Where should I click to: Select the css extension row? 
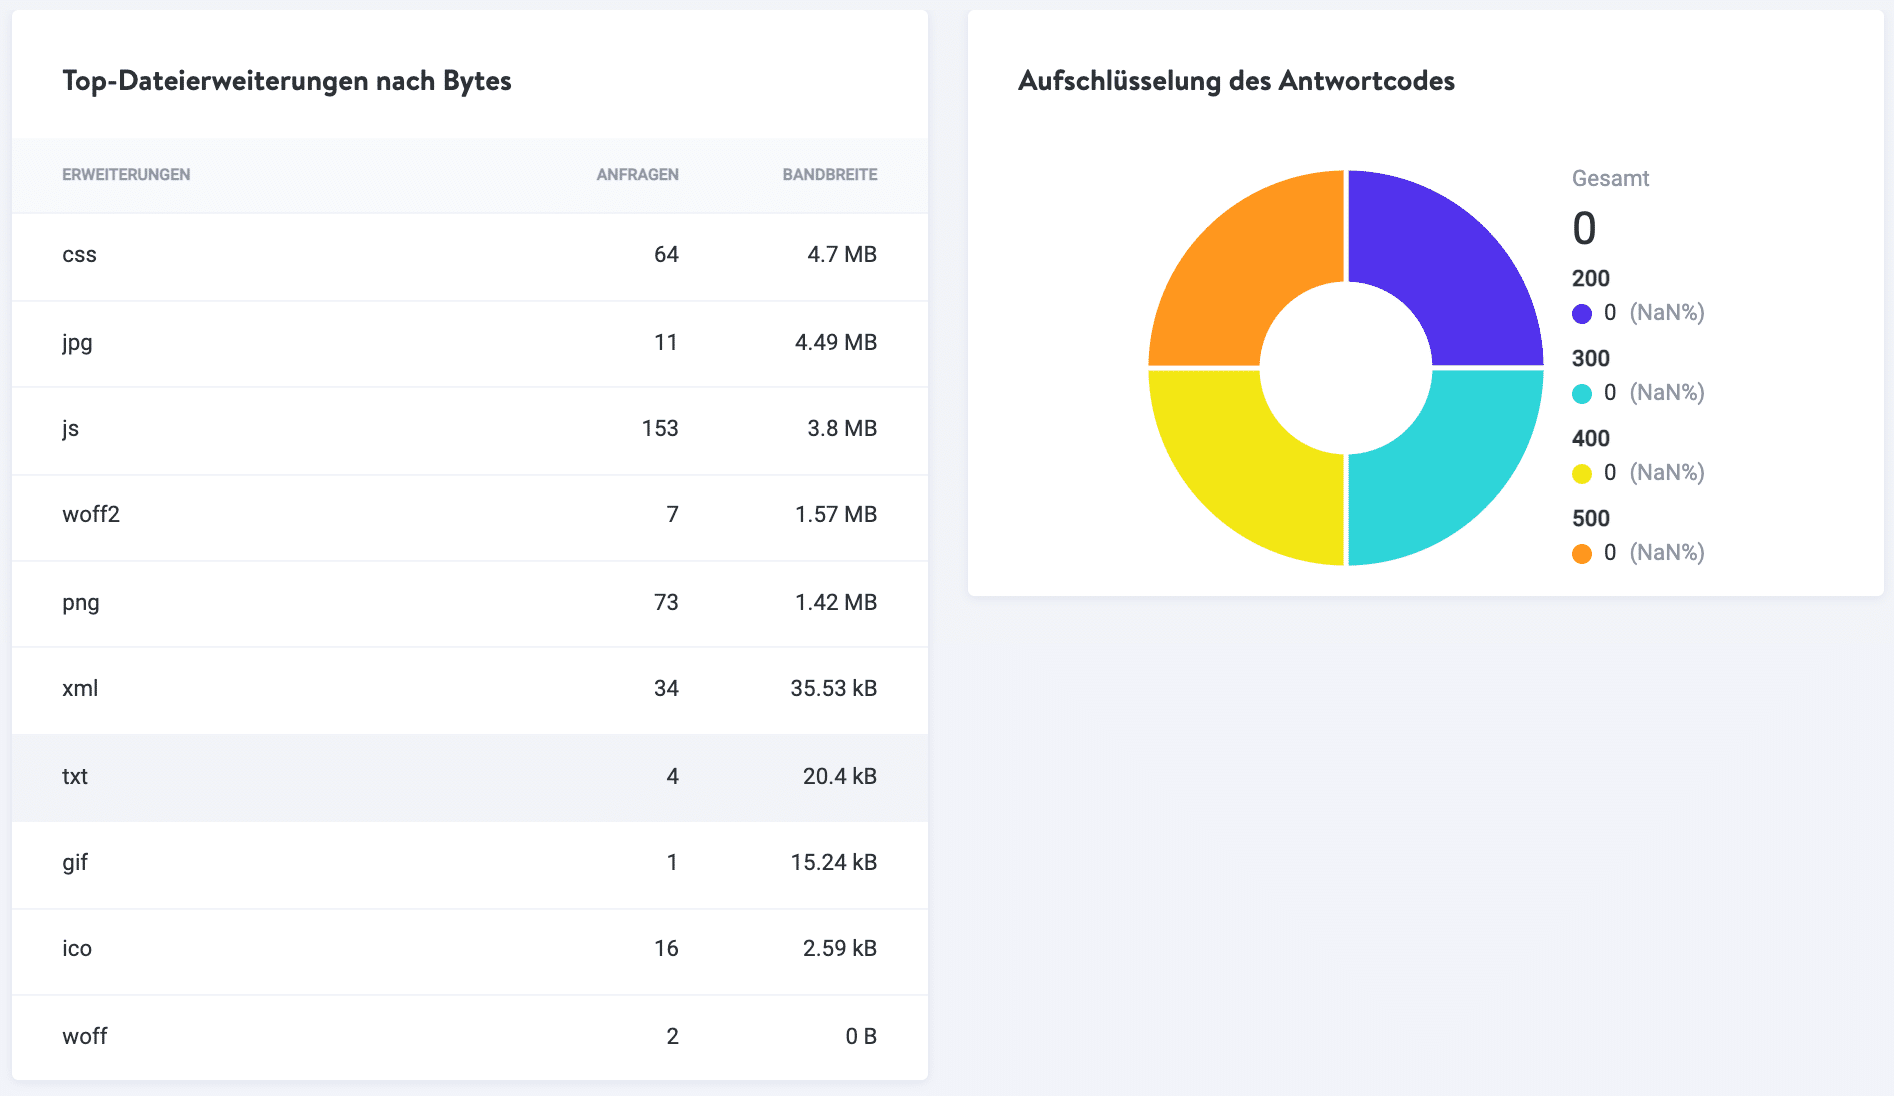click(x=470, y=255)
